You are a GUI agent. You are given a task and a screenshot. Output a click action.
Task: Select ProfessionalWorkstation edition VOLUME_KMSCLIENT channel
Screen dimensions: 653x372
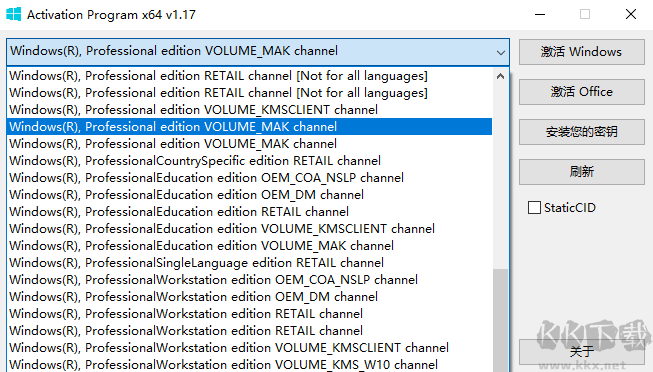coord(249,347)
